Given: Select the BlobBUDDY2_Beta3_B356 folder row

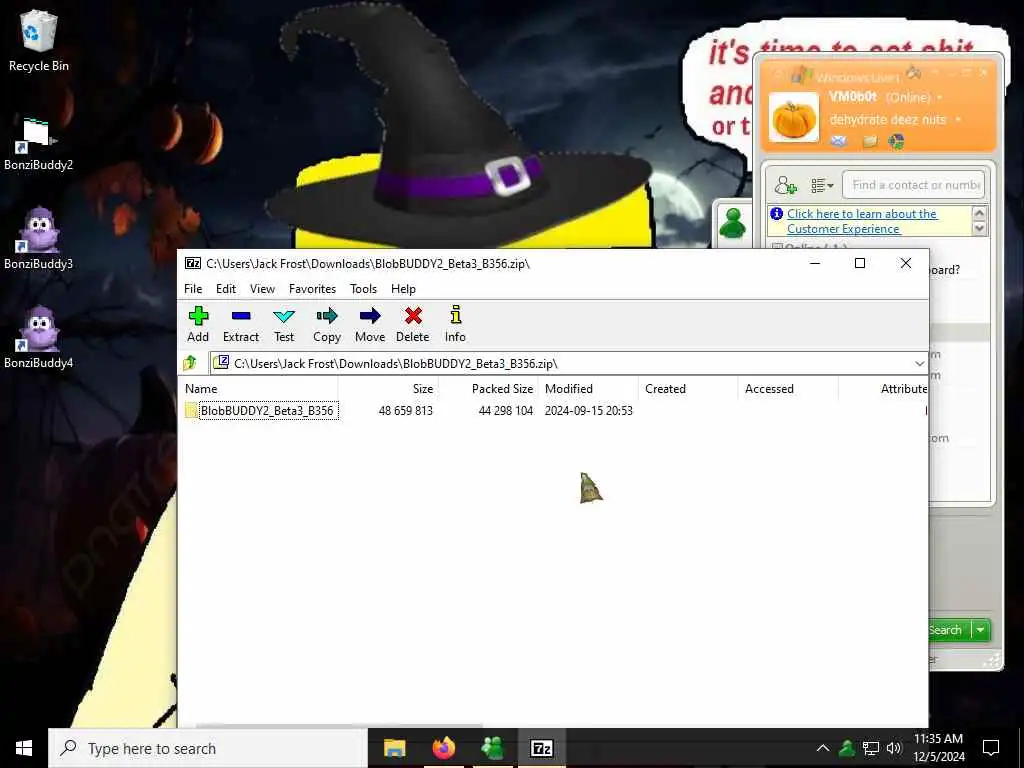Looking at the screenshot, I should click(x=552, y=411).
